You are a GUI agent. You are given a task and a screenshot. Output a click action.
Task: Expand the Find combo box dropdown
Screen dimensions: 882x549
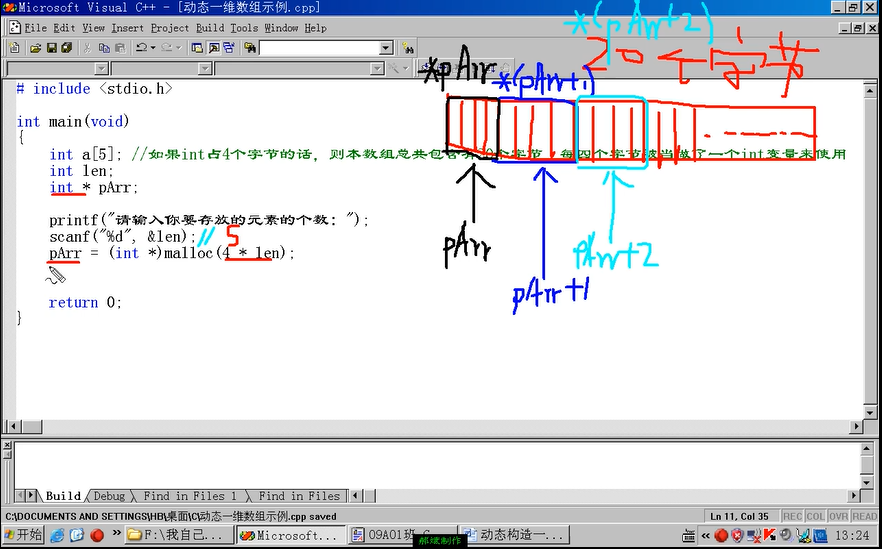click(x=386, y=48)
